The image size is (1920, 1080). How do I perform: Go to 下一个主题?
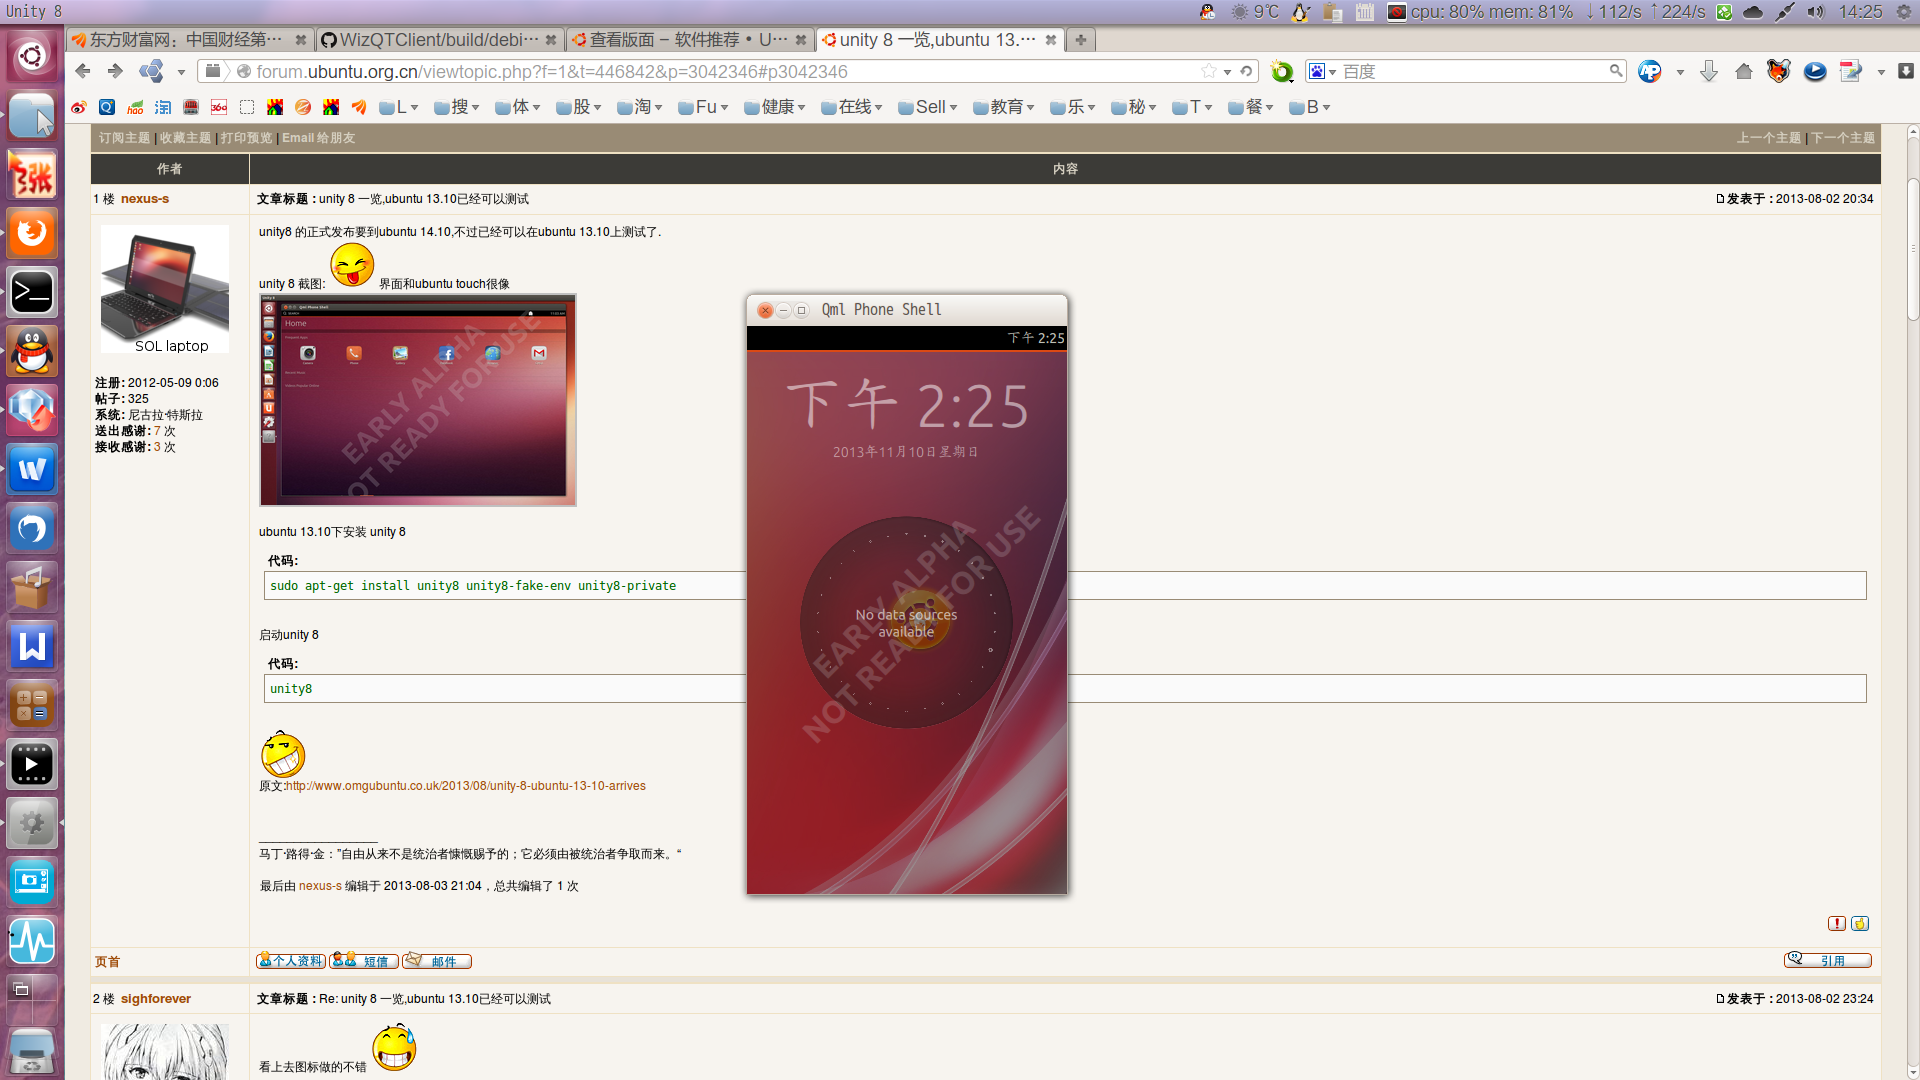point(1843,138)
